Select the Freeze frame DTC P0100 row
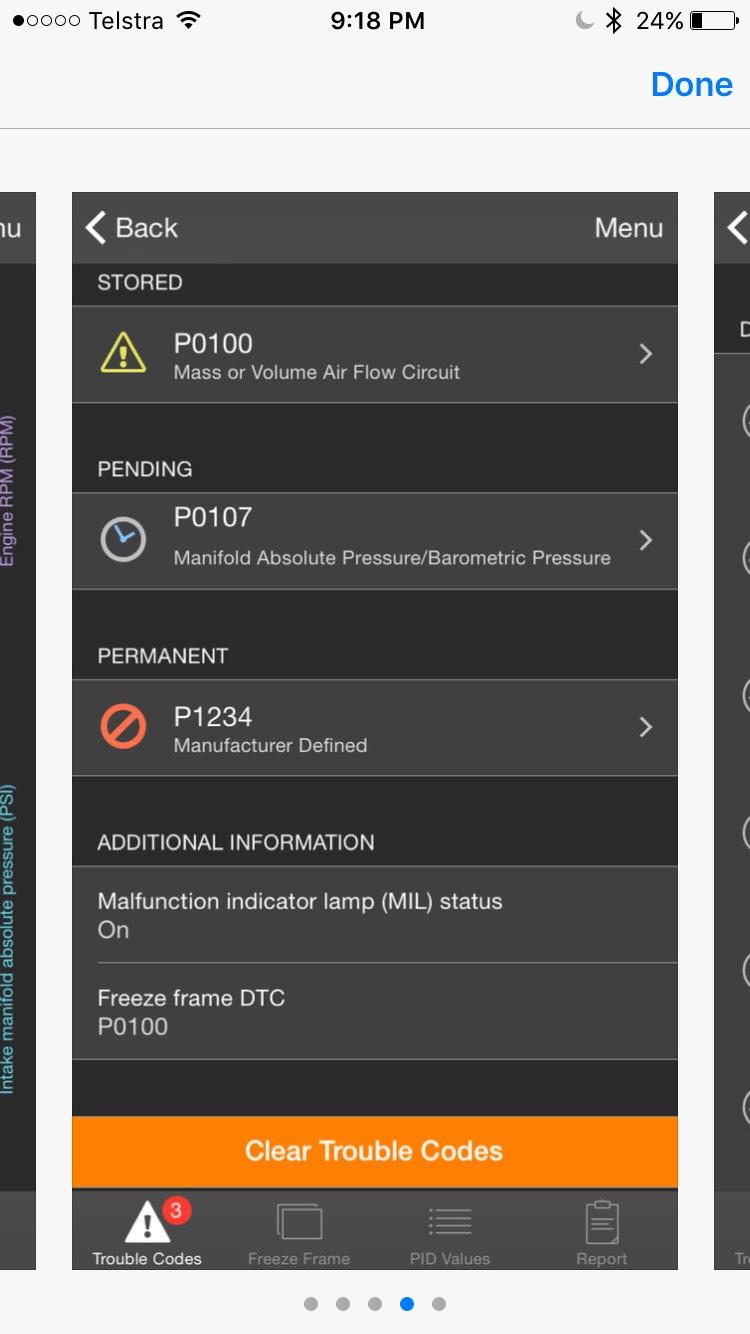The height and width of the screenshot is (1334, 750). (374, 1011)
